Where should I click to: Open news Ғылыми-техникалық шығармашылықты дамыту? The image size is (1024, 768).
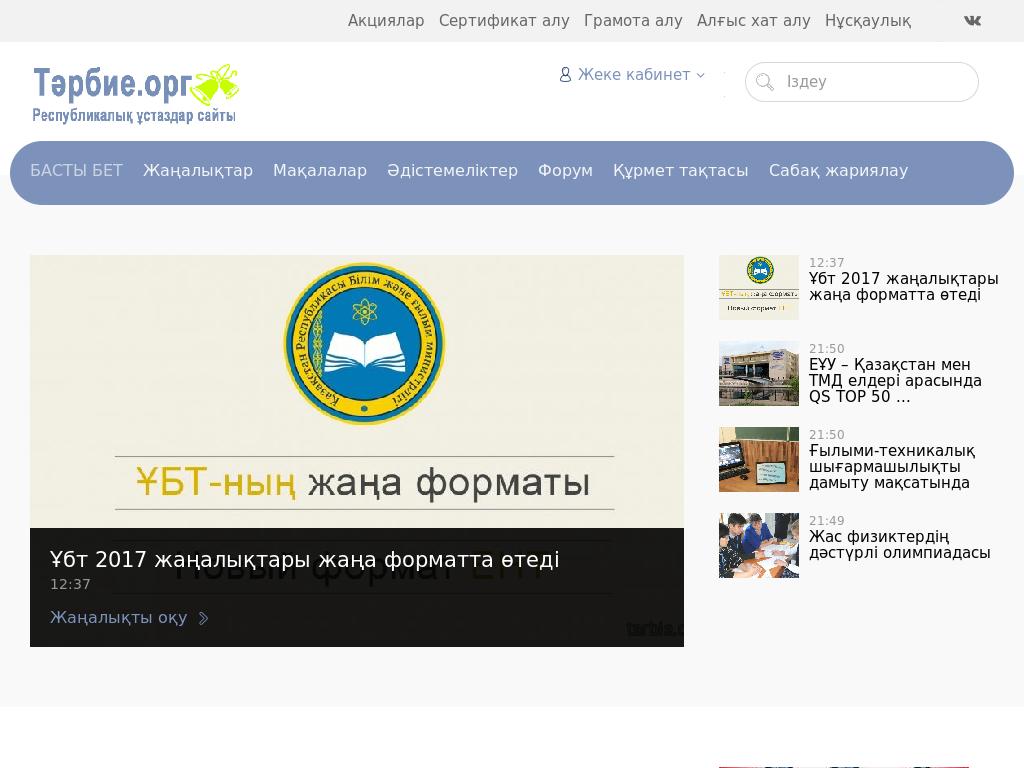coord(892,467)
